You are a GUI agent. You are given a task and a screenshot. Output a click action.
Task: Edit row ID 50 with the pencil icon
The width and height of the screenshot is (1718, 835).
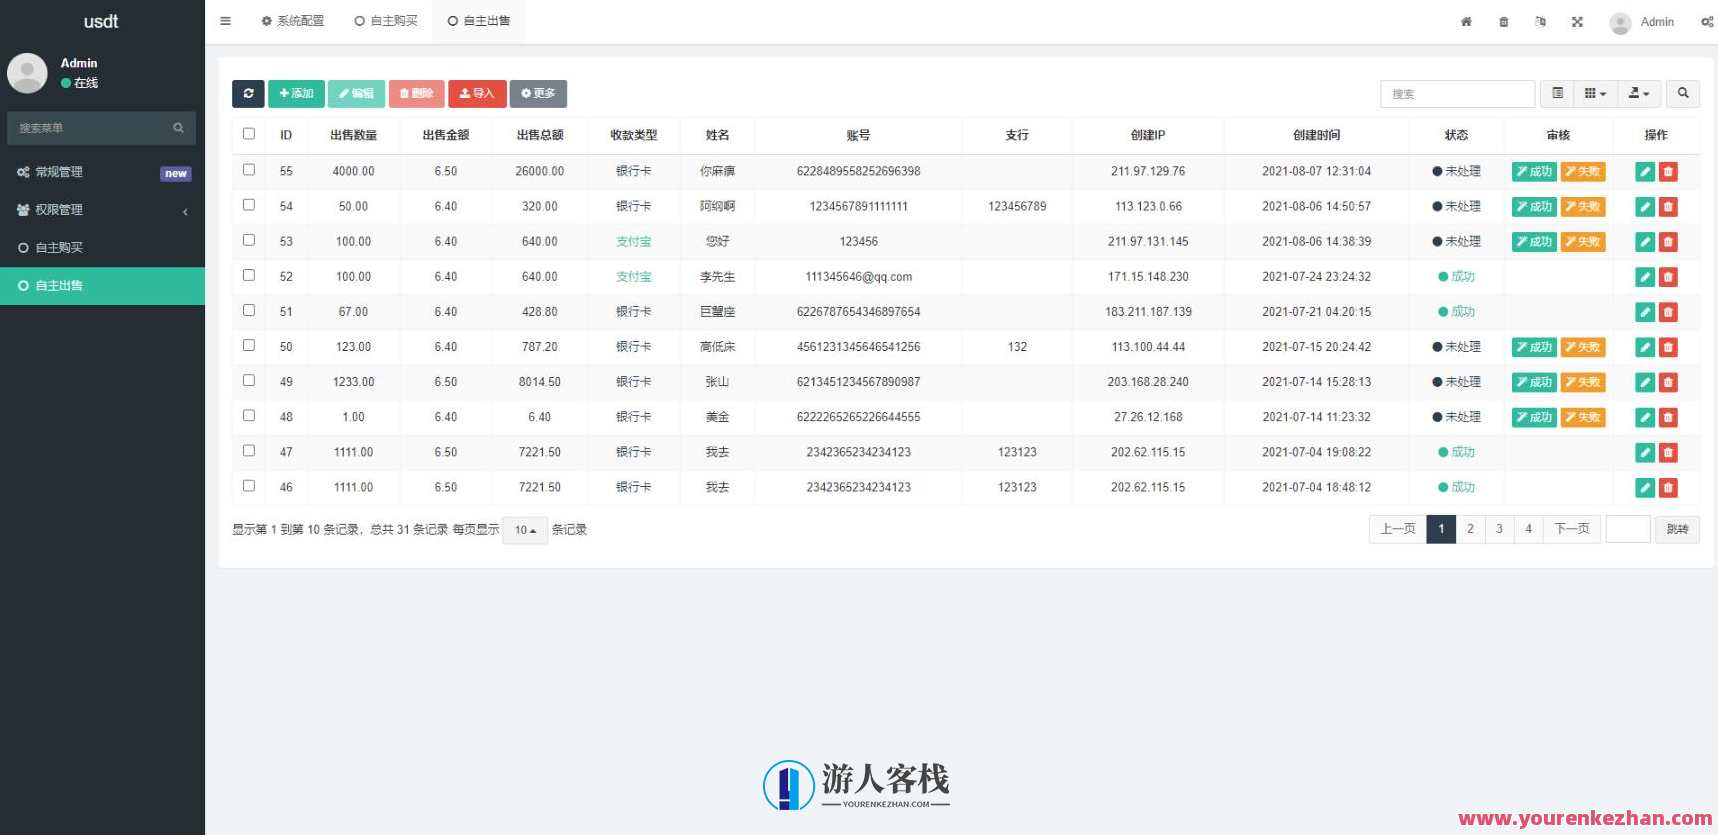(1644, 347)
